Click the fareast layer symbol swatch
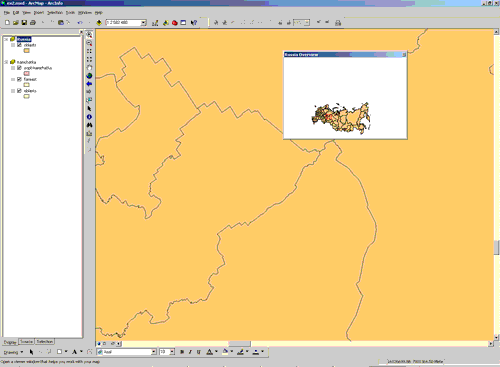 (27, 85)
